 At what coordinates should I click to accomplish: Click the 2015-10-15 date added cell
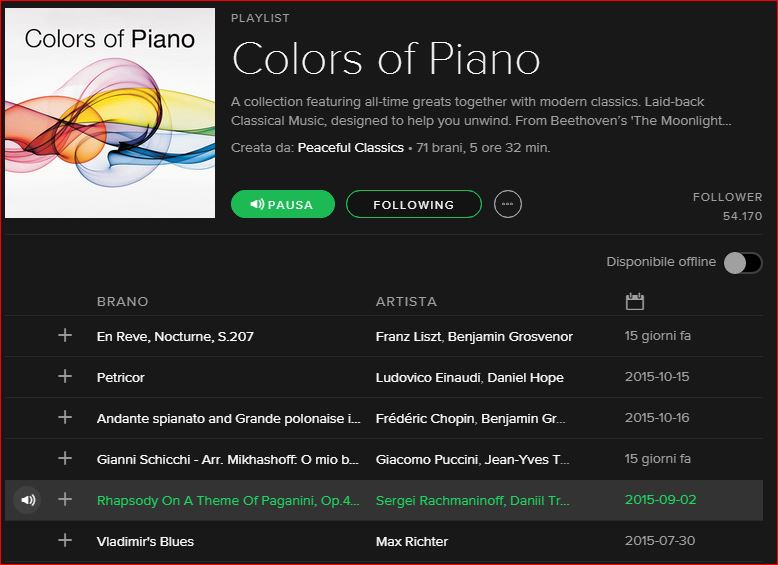(657, 377)
